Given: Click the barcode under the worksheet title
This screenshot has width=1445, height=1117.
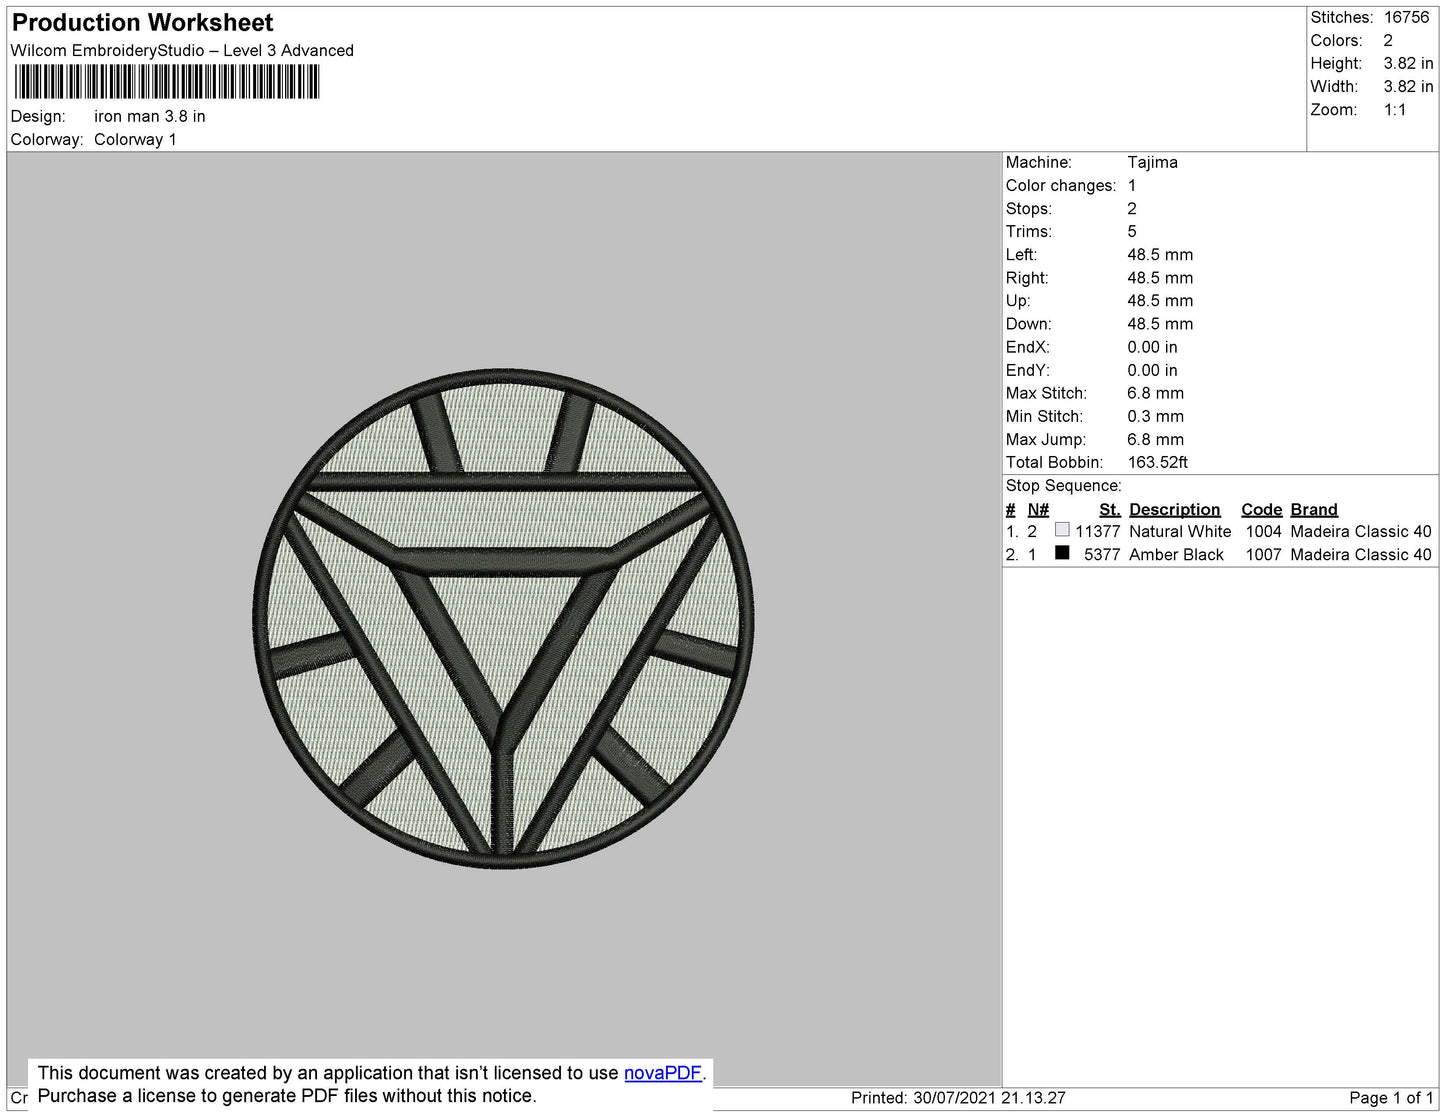Looking at the screenshot, I should click(x=167, y=82).
